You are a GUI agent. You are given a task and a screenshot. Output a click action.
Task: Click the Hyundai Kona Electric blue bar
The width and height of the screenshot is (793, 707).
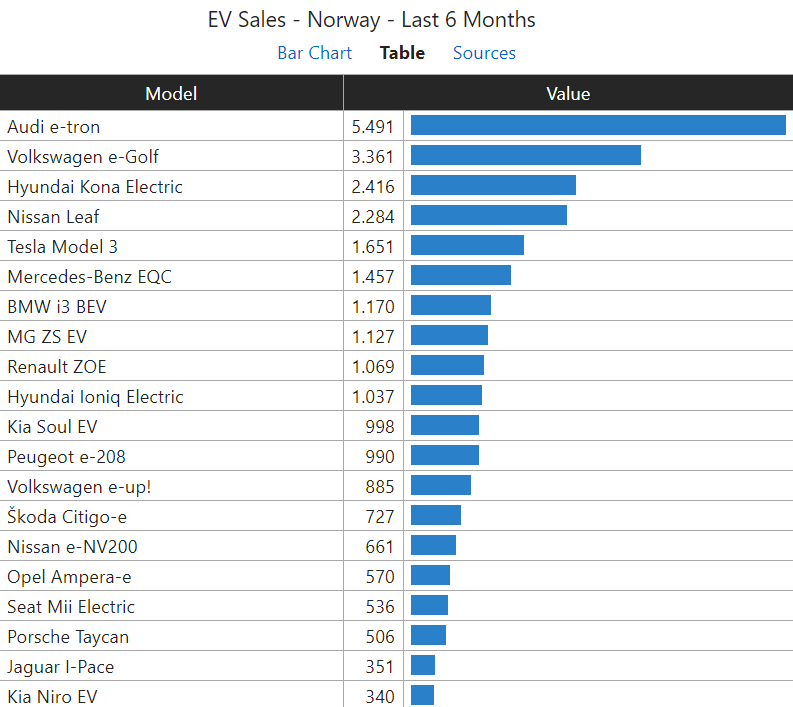pyautogui.click(x=493, y=185)
